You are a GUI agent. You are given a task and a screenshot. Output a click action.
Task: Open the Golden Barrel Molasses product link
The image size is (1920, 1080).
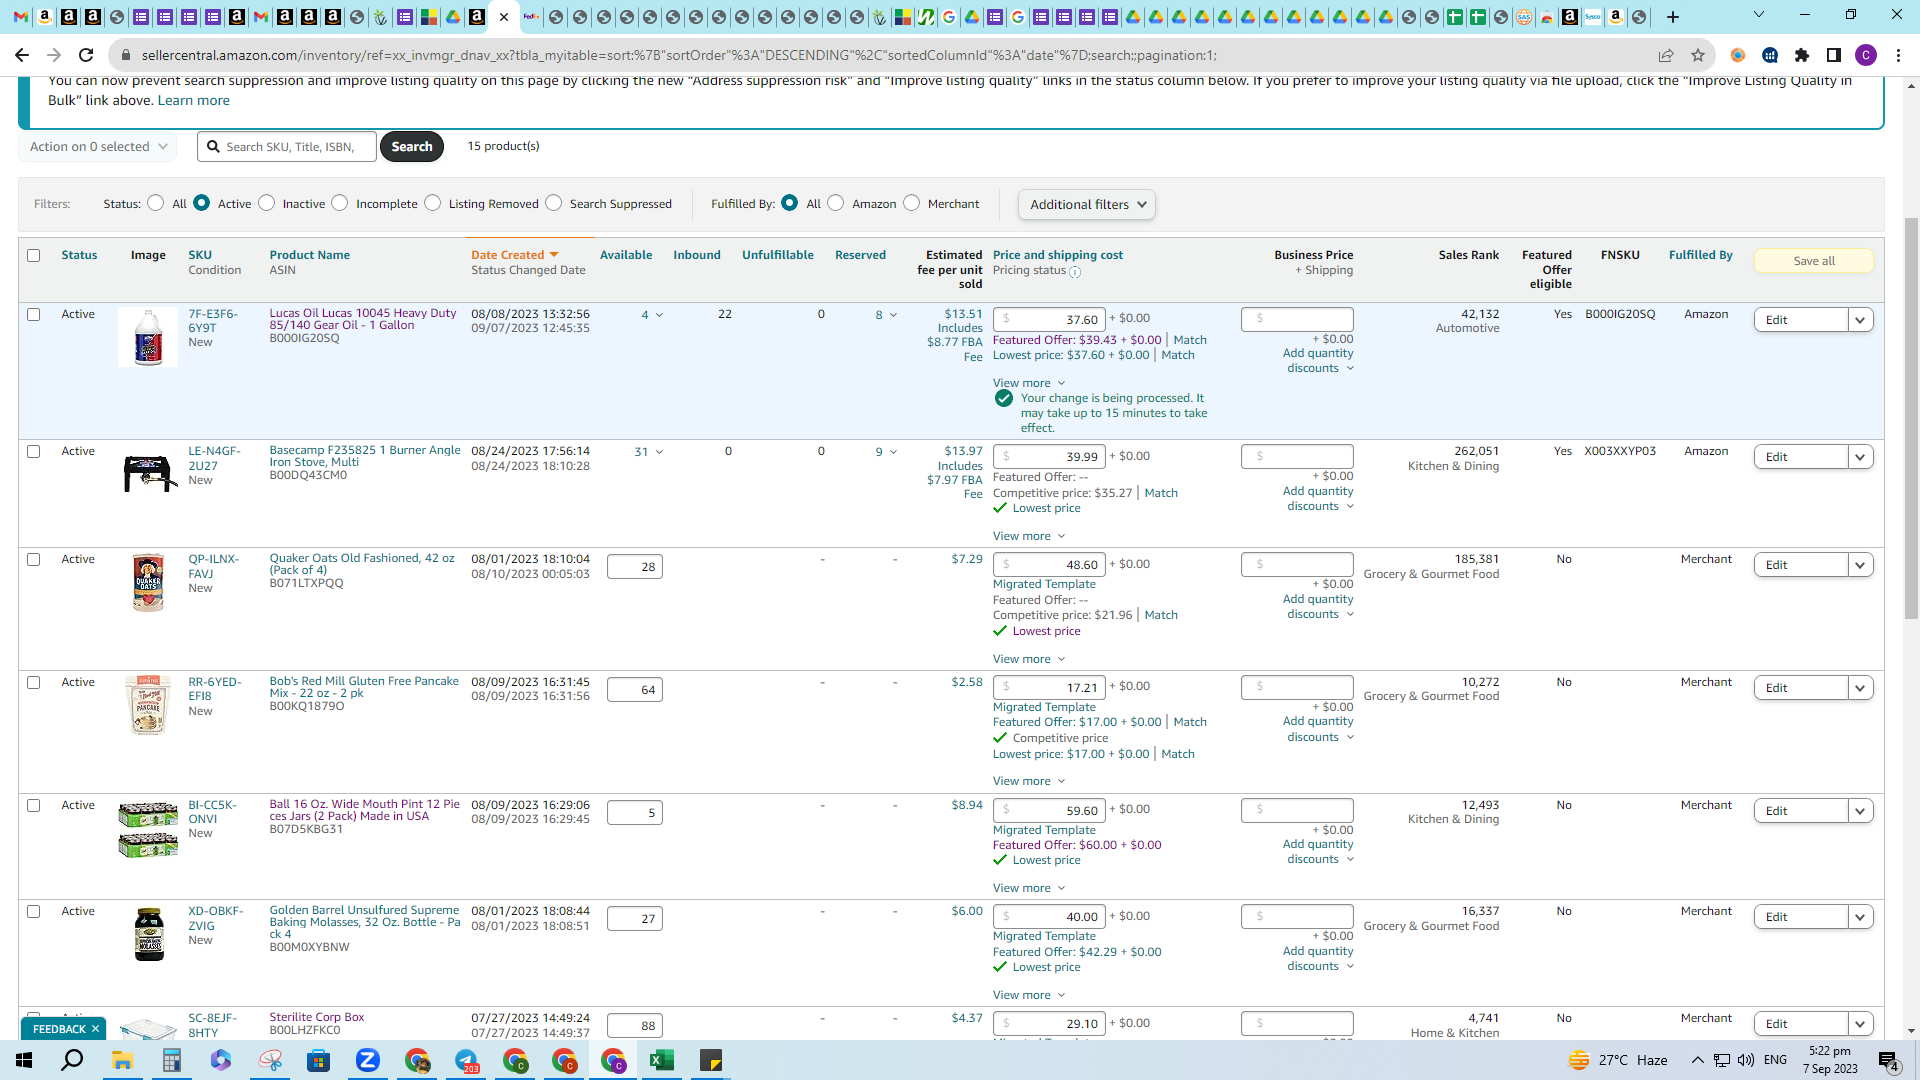point(365,922)
